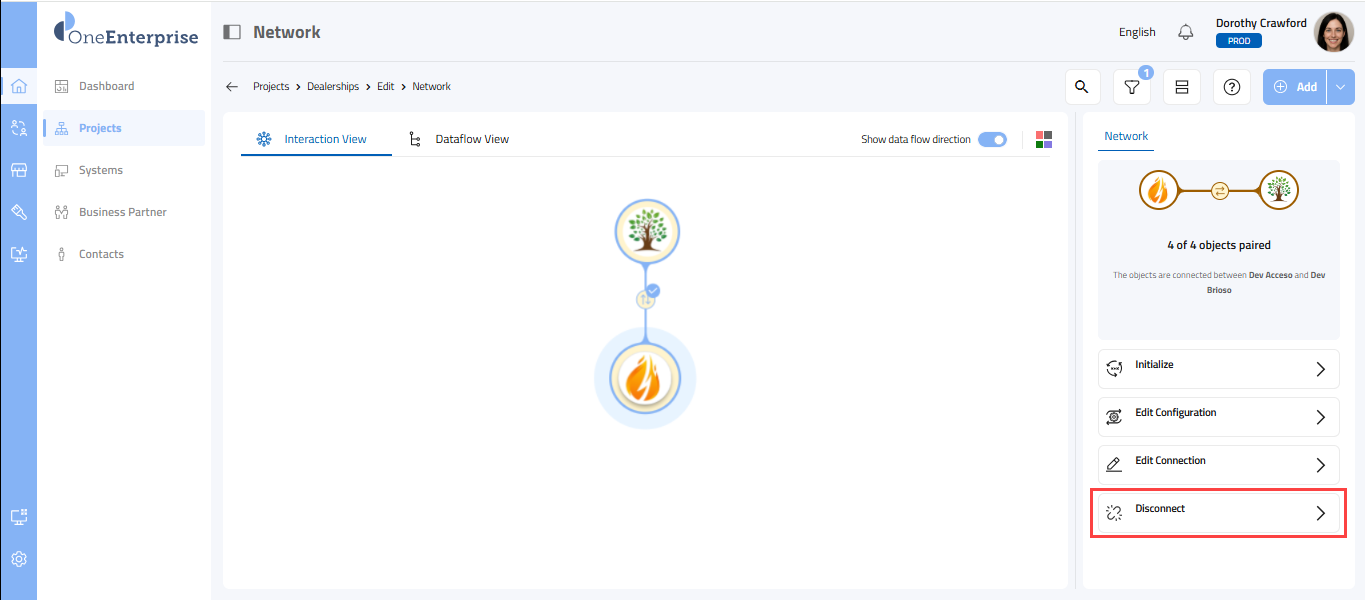Select the flame node in diagram

(x=645, y=379)
